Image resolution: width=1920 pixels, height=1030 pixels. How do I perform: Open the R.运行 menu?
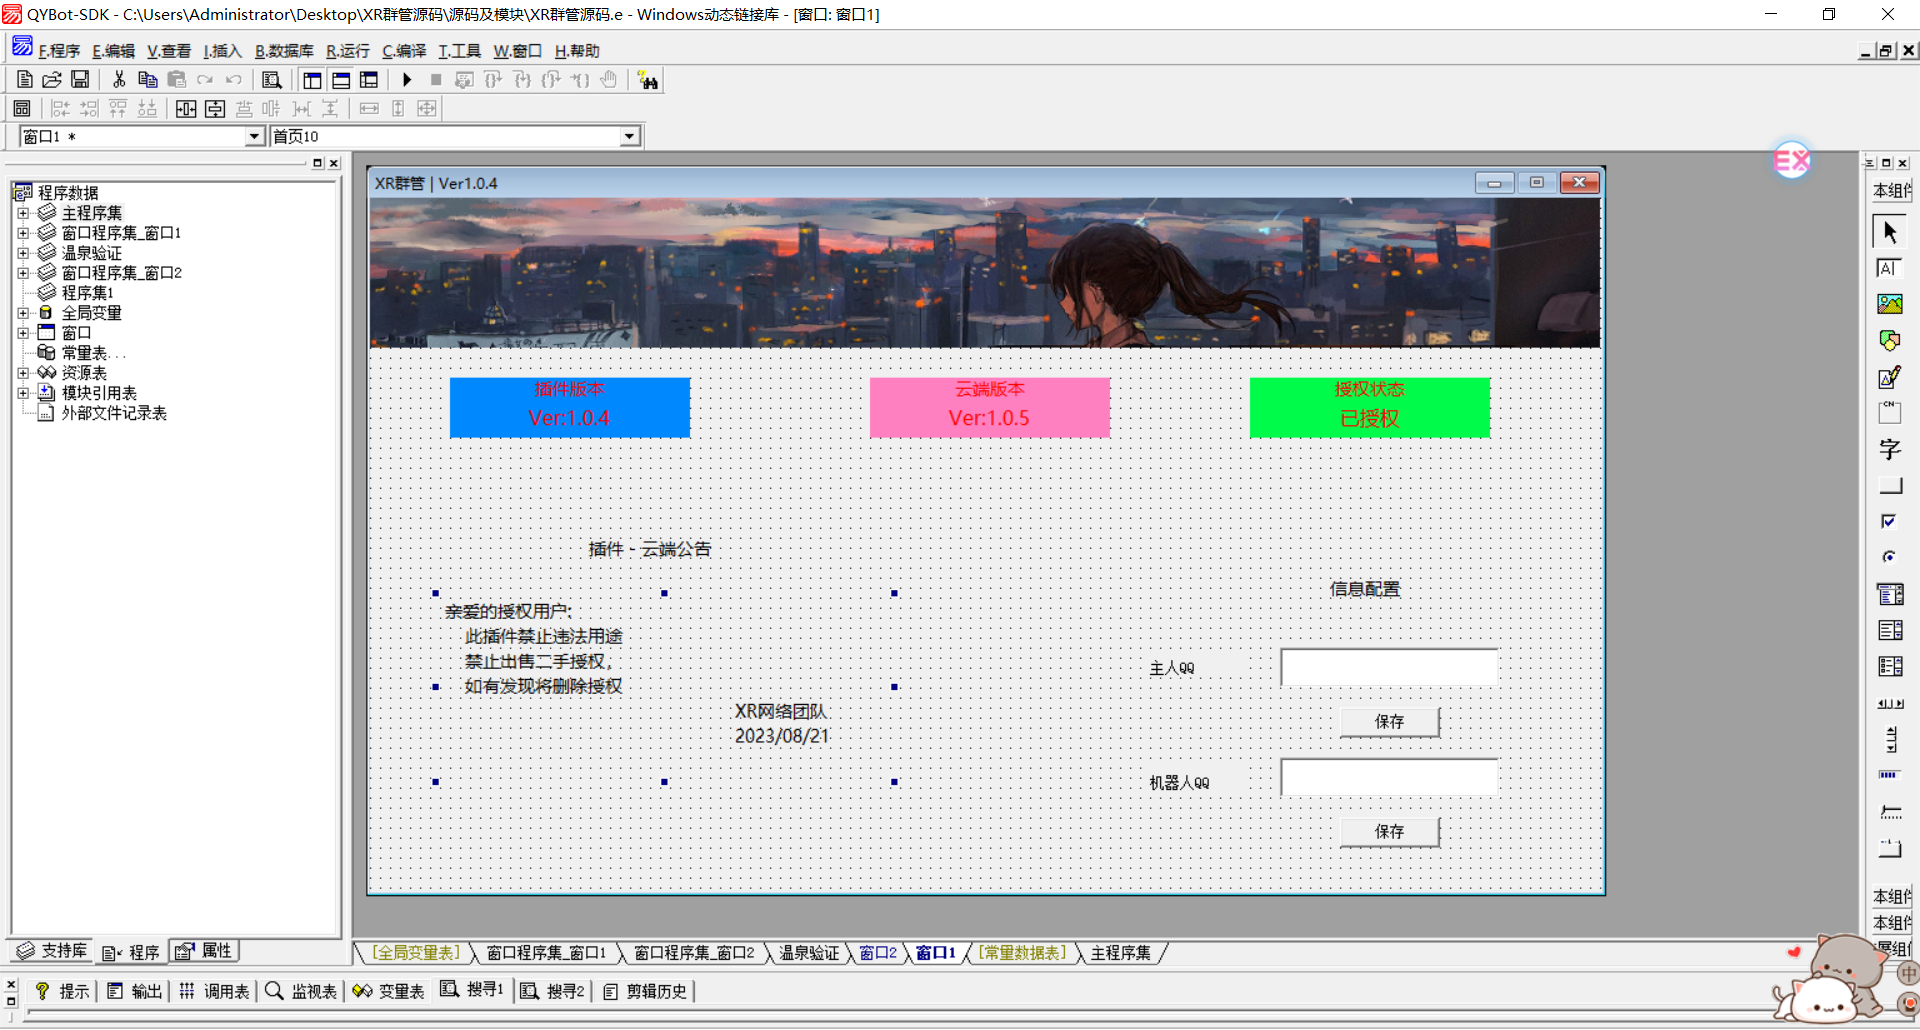pyautogui.click(x=347, y=51)
